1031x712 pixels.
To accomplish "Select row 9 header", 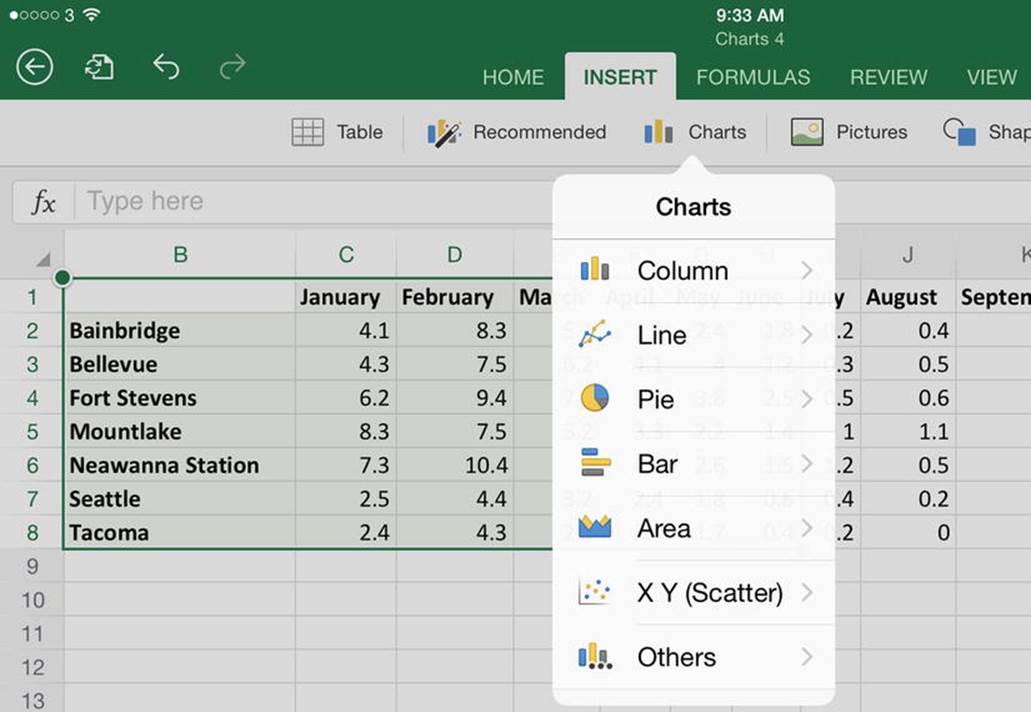I will 32,566.
